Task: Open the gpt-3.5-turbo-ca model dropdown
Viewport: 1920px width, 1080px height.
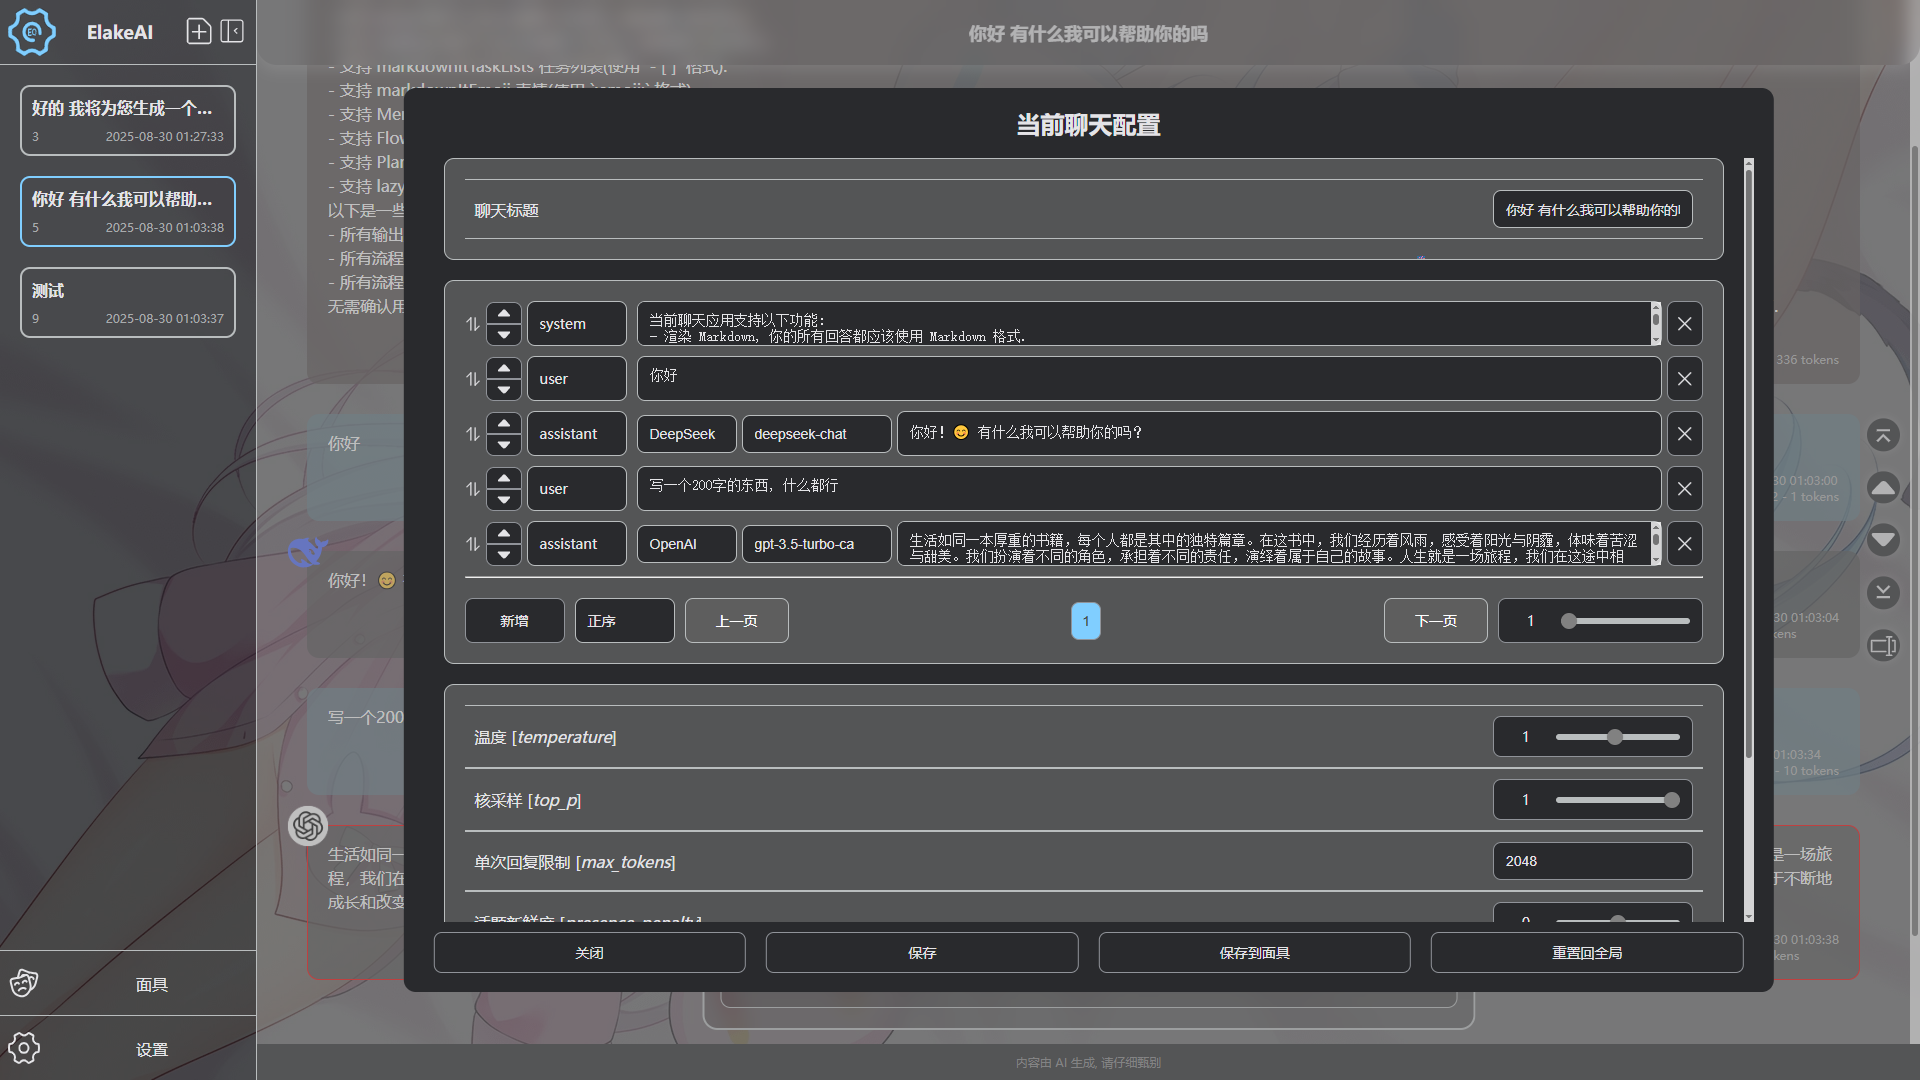Action: point(815,544)
